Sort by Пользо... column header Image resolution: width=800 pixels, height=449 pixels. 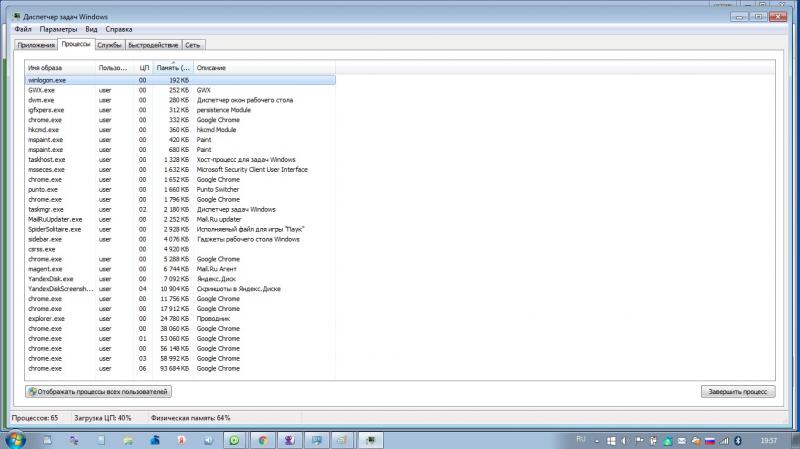(113, 67)
